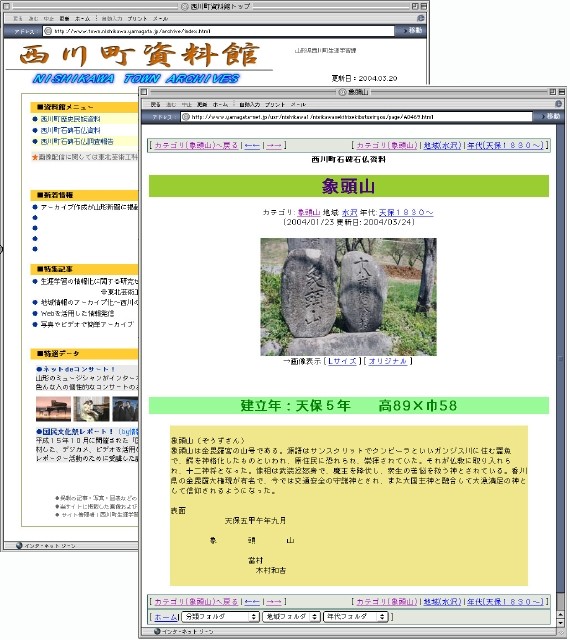Click the 移動 go button in front window
Viewport: 570px width, 640px height.
[x=550, y=117]
